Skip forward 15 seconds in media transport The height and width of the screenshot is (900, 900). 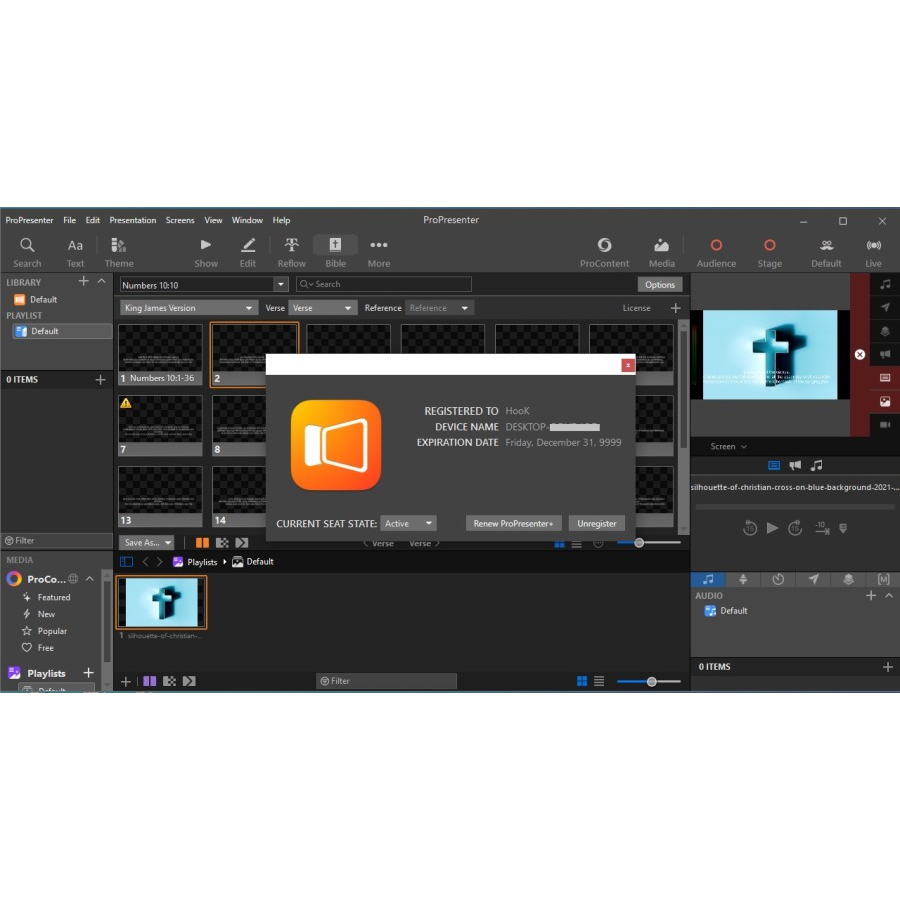pos(795,528)
